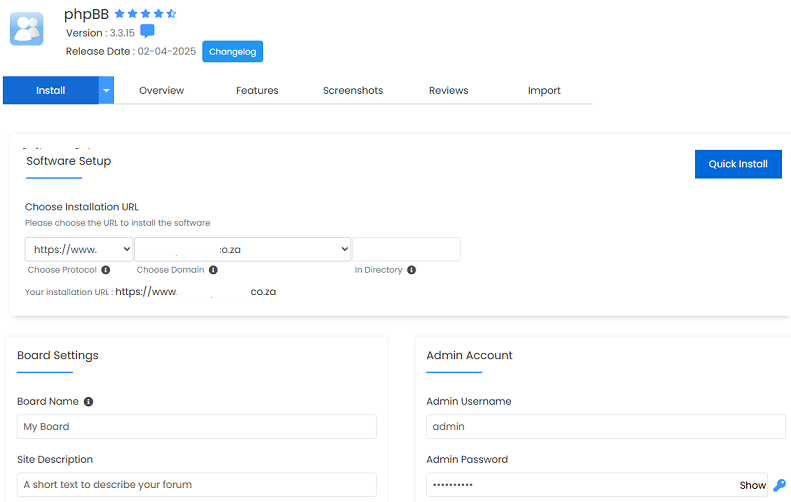Click the Admin Password field
This screenshot has width=791, height=502.
pos(597,485)
